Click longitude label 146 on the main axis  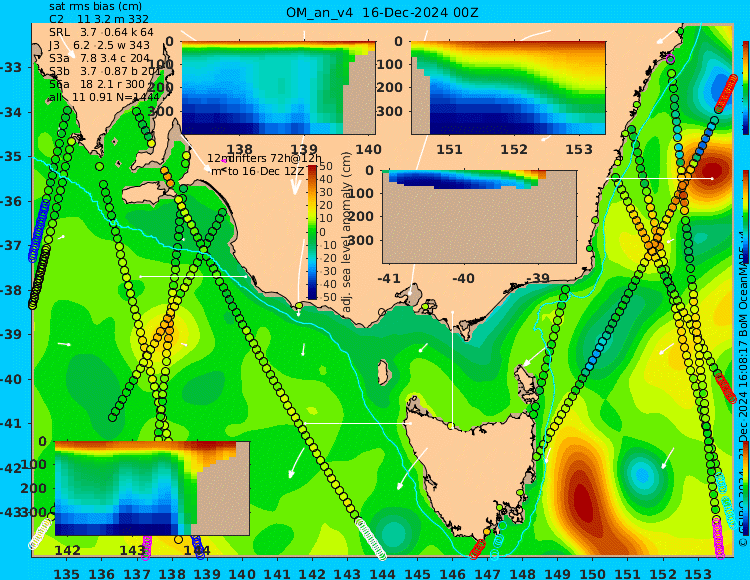pos(452,573)
